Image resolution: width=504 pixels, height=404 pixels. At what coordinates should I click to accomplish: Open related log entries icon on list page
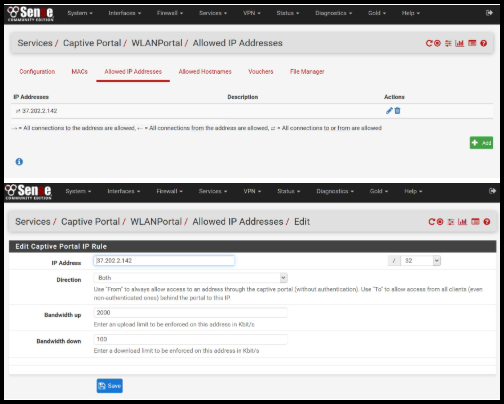tap(472, 43)
